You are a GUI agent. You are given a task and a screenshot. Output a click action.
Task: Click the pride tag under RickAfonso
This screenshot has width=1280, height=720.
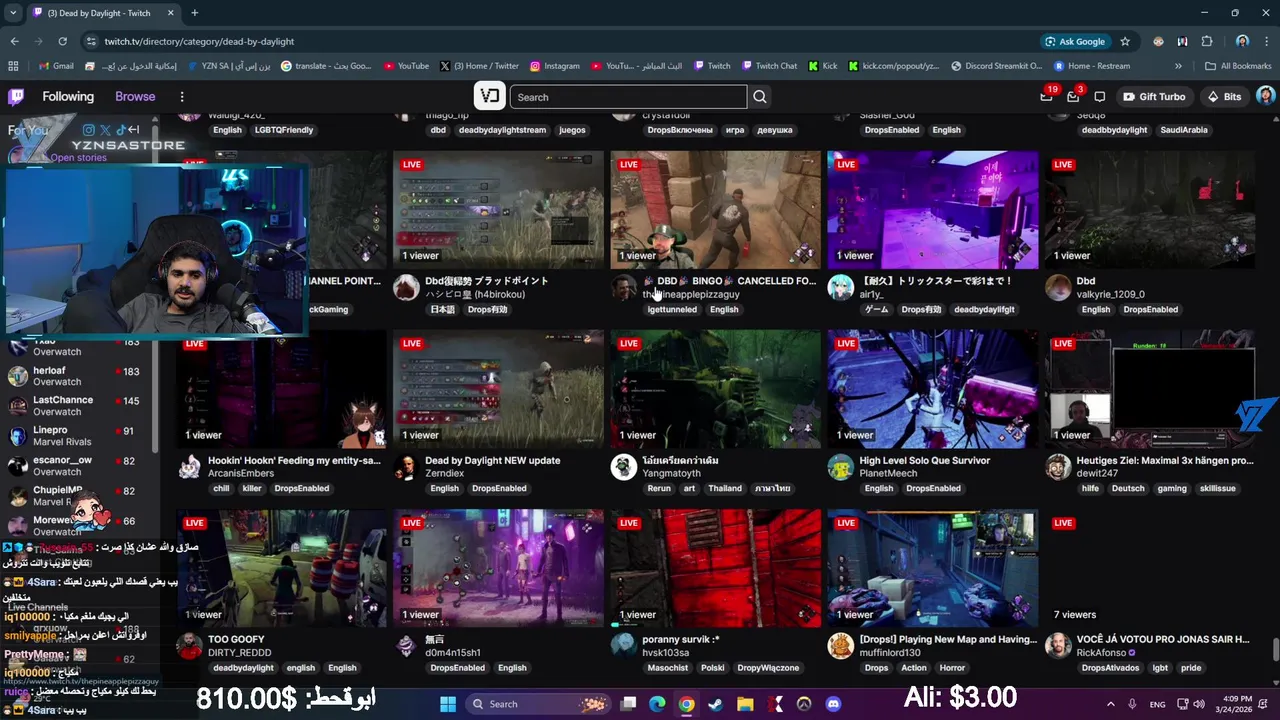click(x=1191, y=668)
